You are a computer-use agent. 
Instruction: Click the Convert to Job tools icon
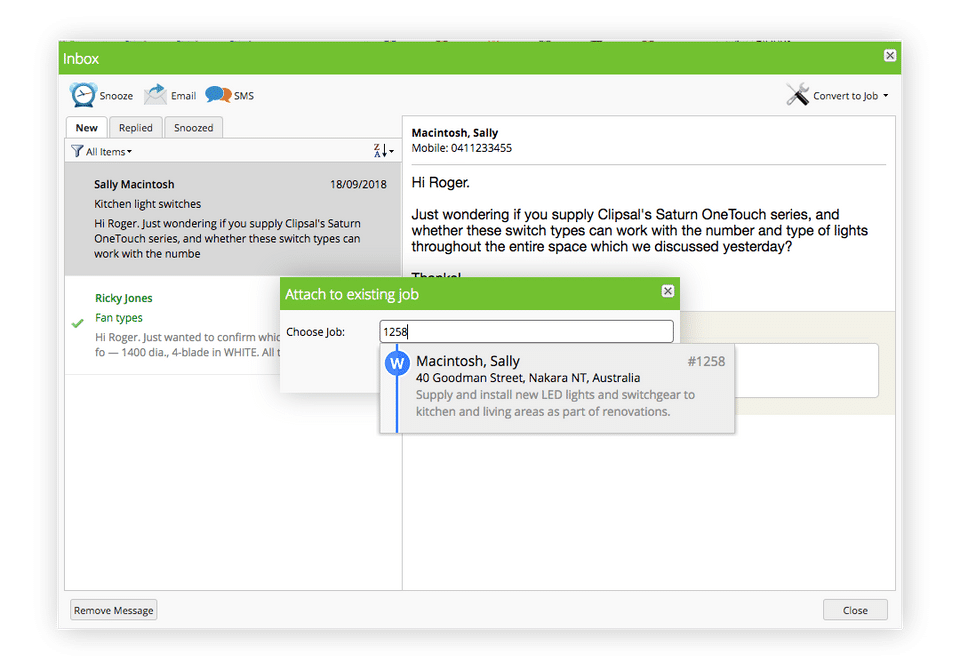[x=798, y=95]
